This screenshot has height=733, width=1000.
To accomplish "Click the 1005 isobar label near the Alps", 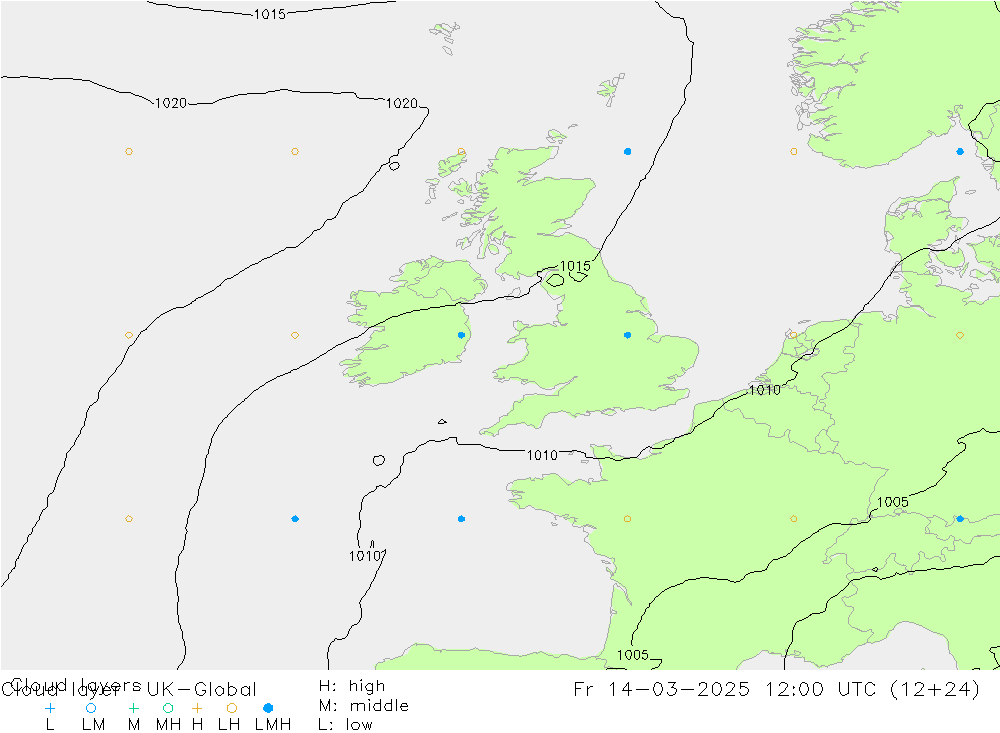I will click(893, 502).
